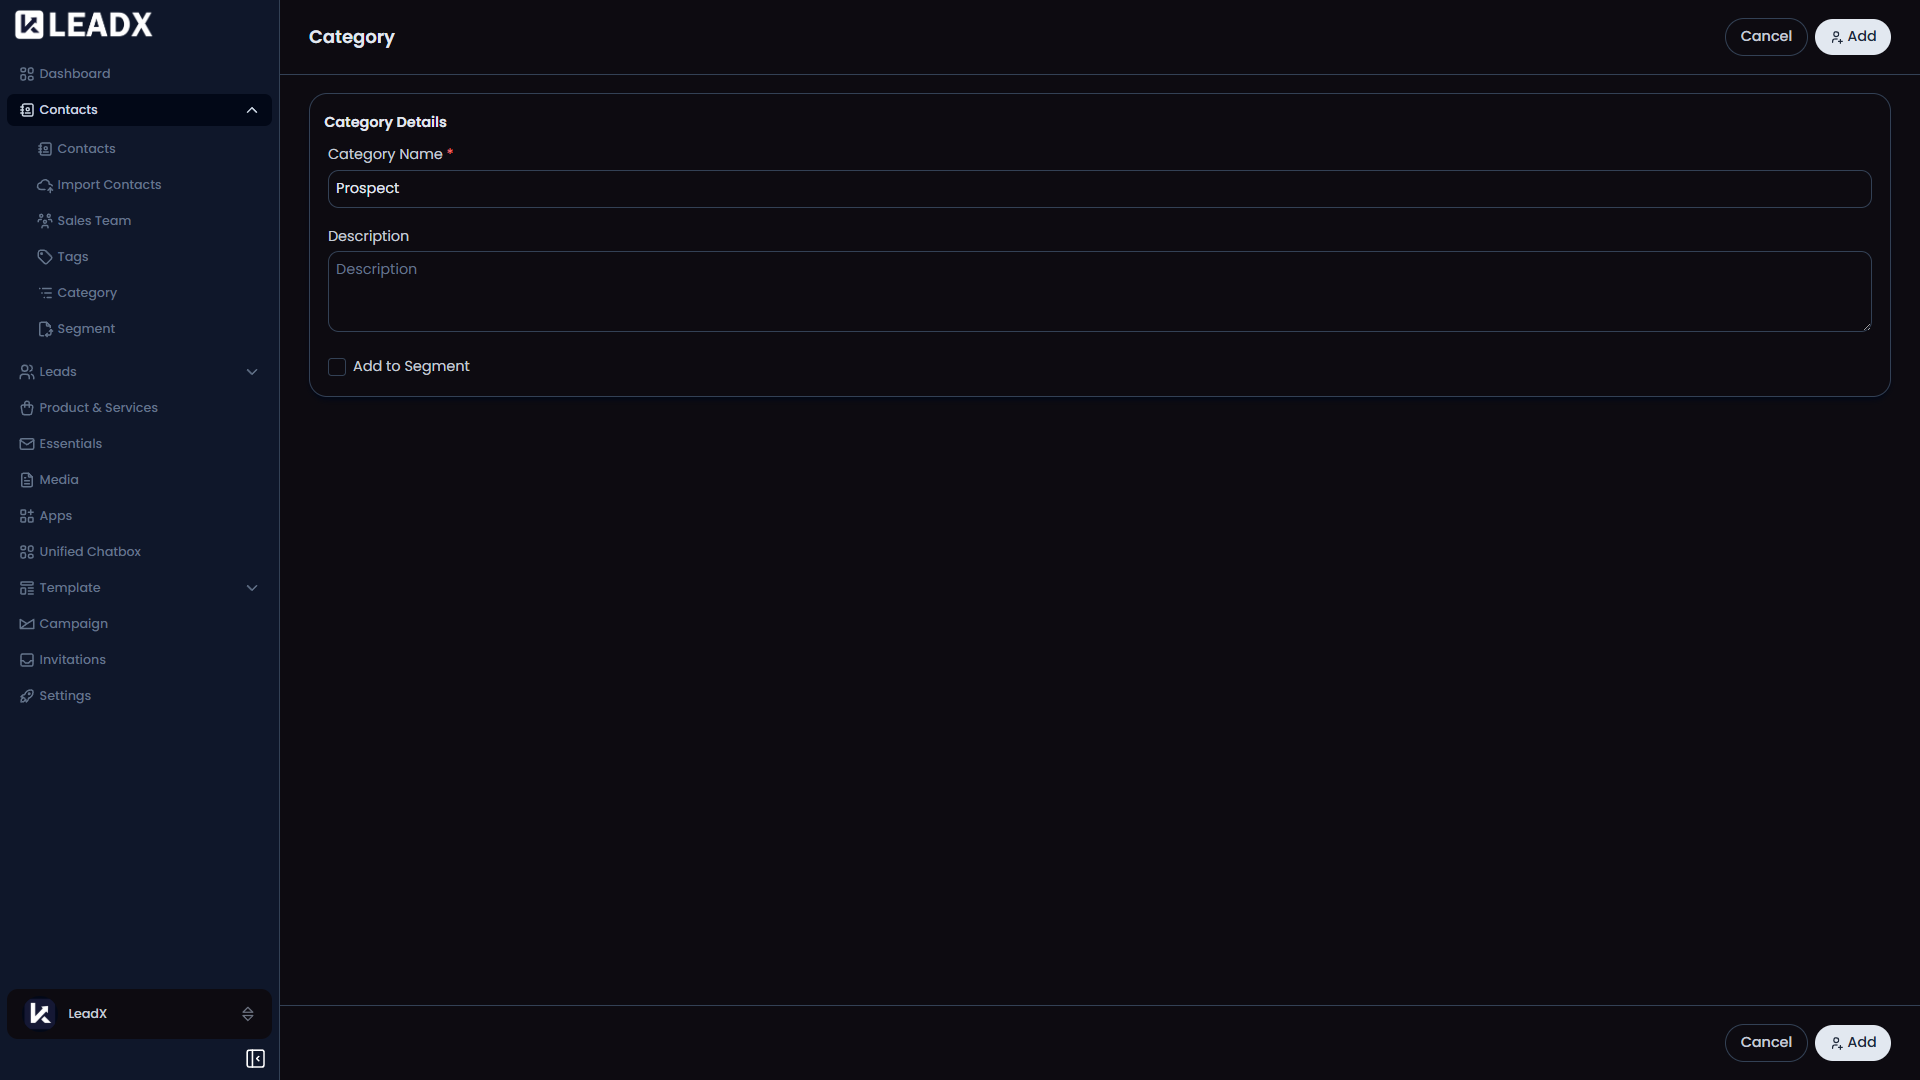Click the Tags icon in Contacts menu
The image size is (1920, 1080).
[x=45, y=256]
